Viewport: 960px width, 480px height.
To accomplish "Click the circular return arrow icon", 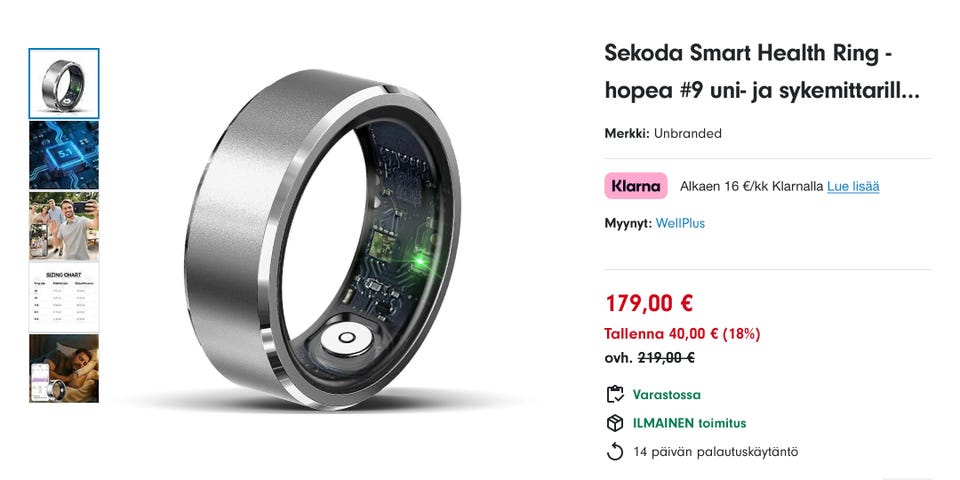I will tap(615, 452).
